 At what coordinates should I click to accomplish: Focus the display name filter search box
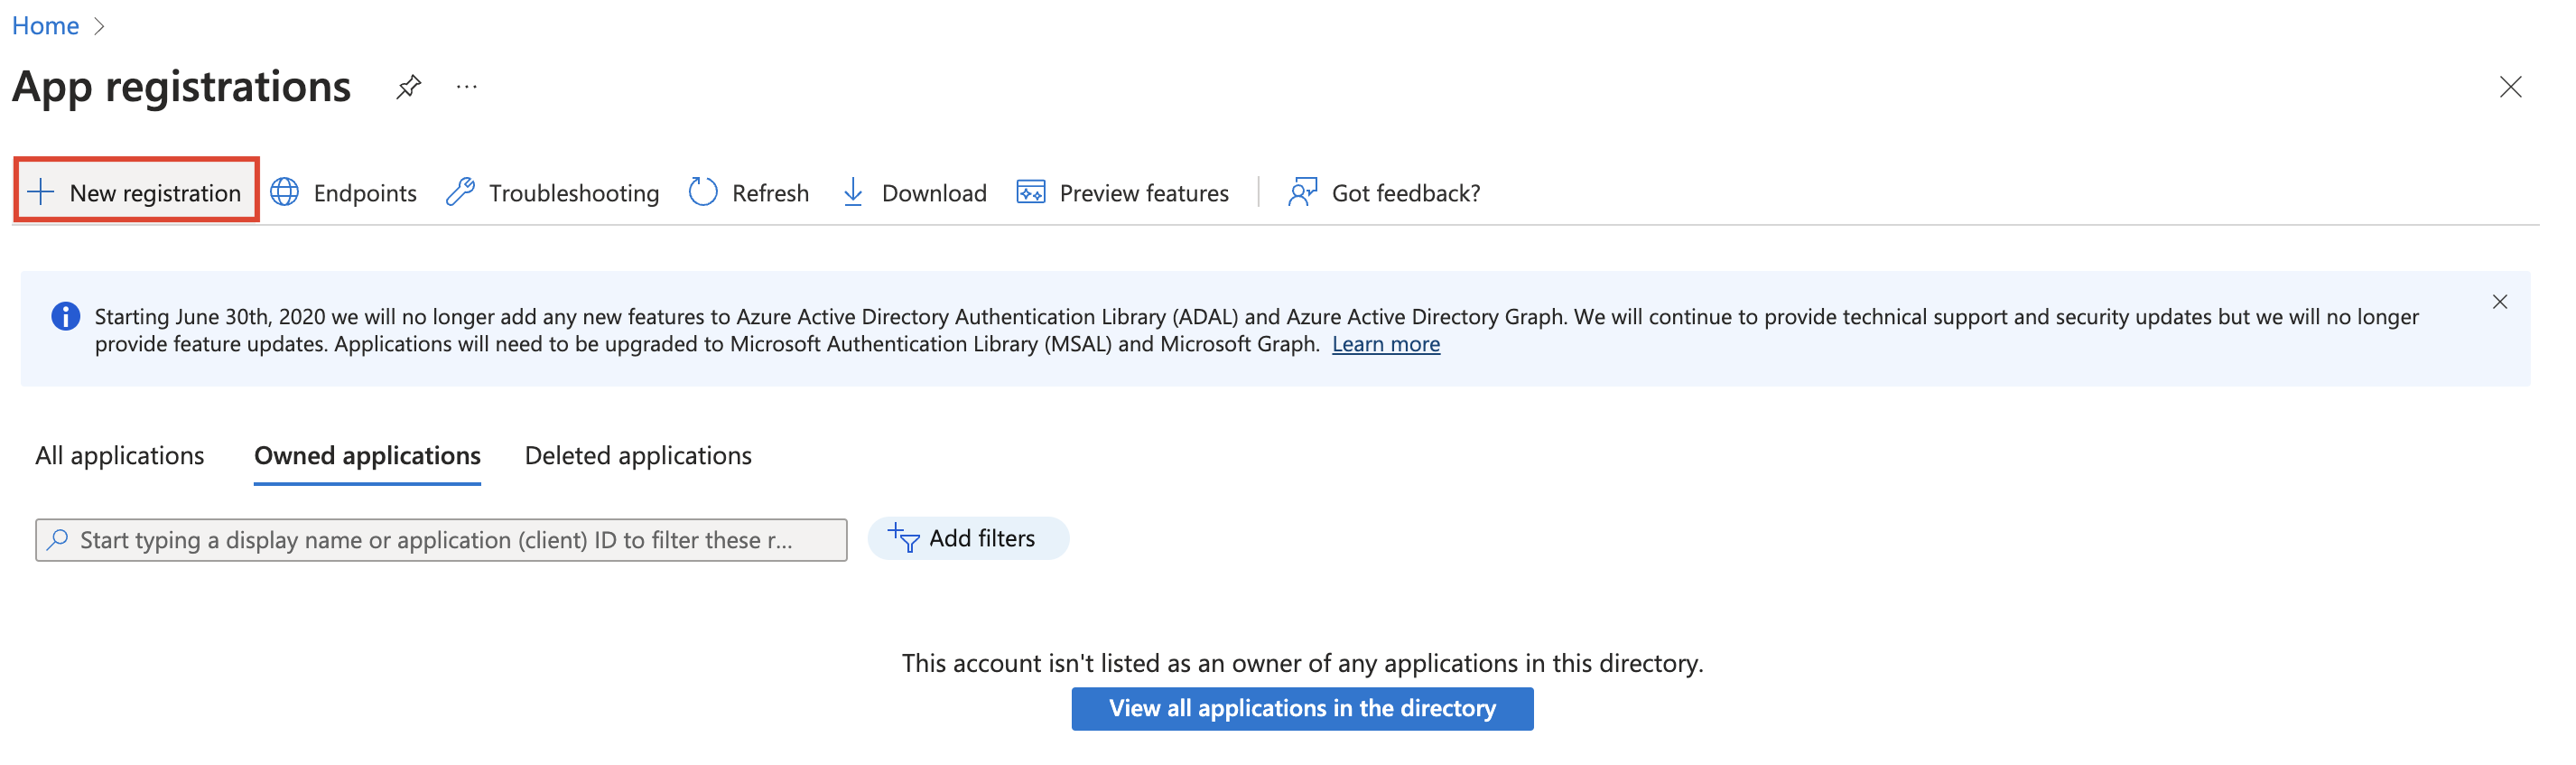point(441,540)
